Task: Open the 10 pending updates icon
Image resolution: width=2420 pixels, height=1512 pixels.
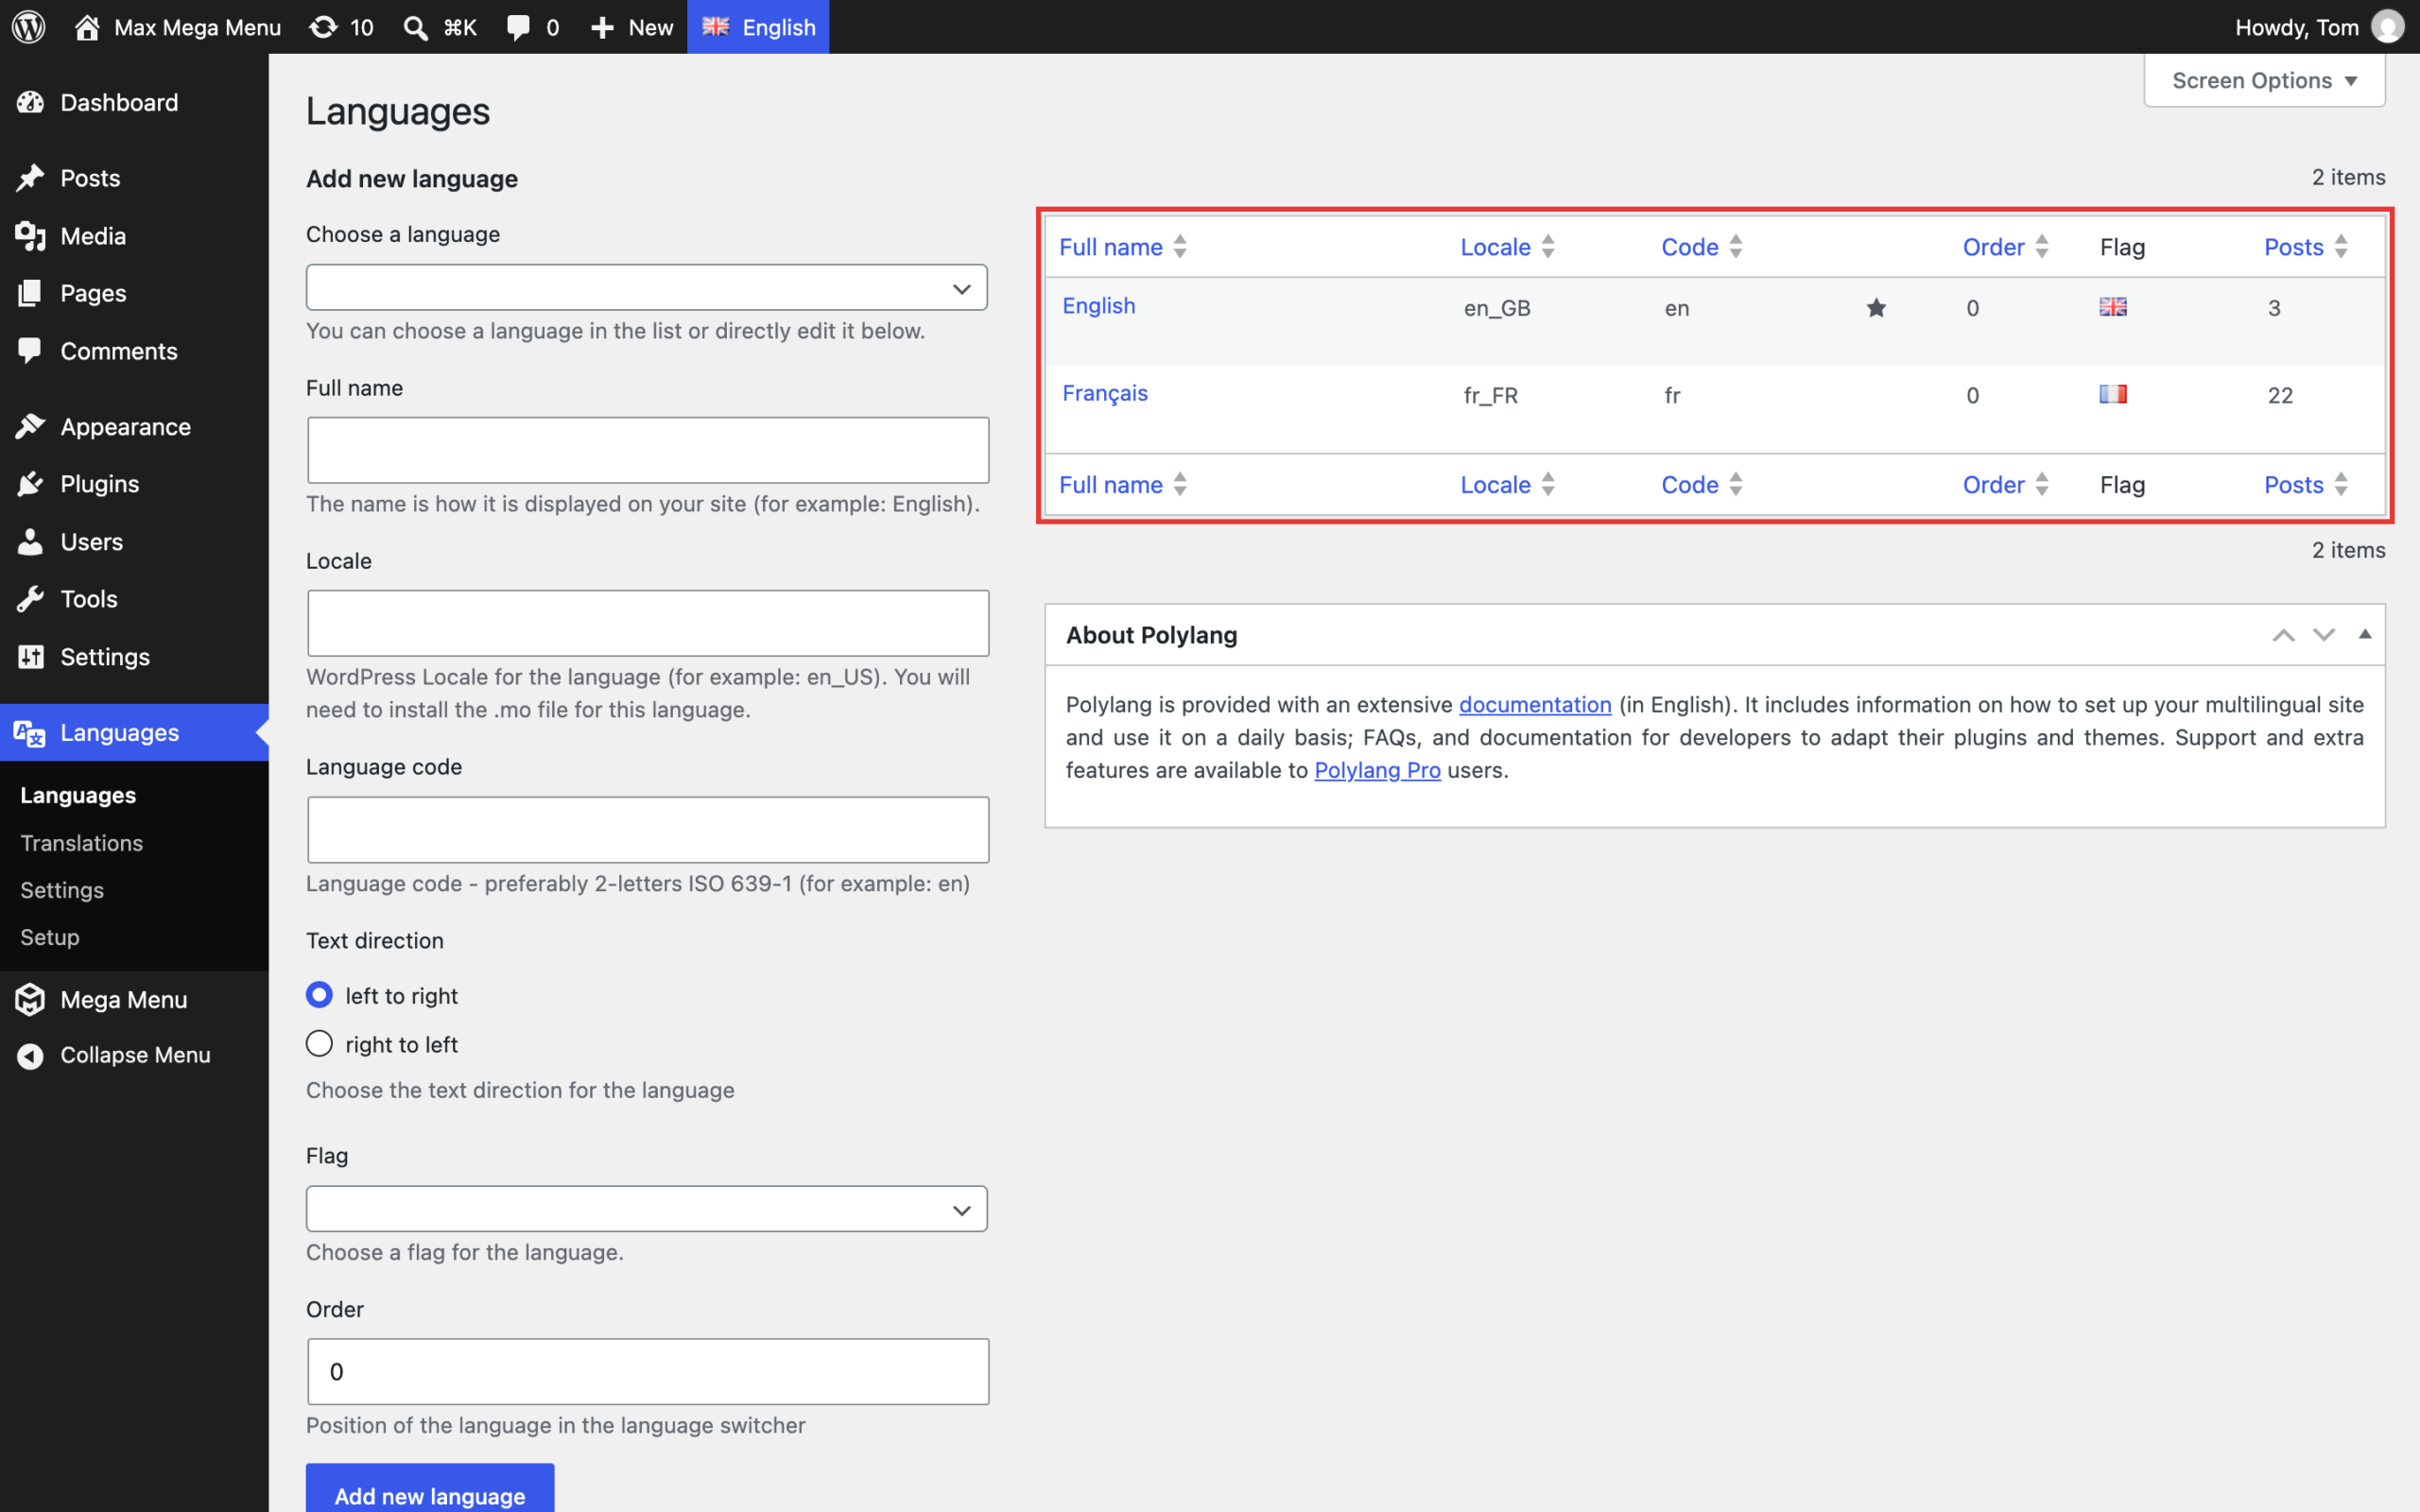Action: (323, 27)
